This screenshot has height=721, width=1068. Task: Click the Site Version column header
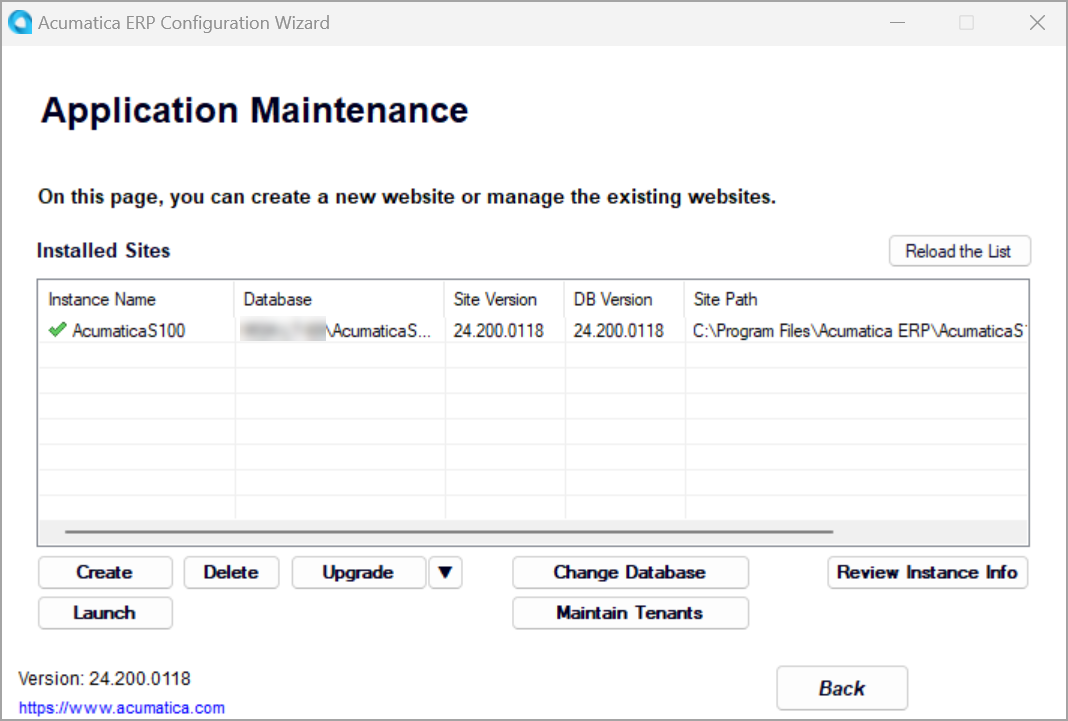point(504,300)
